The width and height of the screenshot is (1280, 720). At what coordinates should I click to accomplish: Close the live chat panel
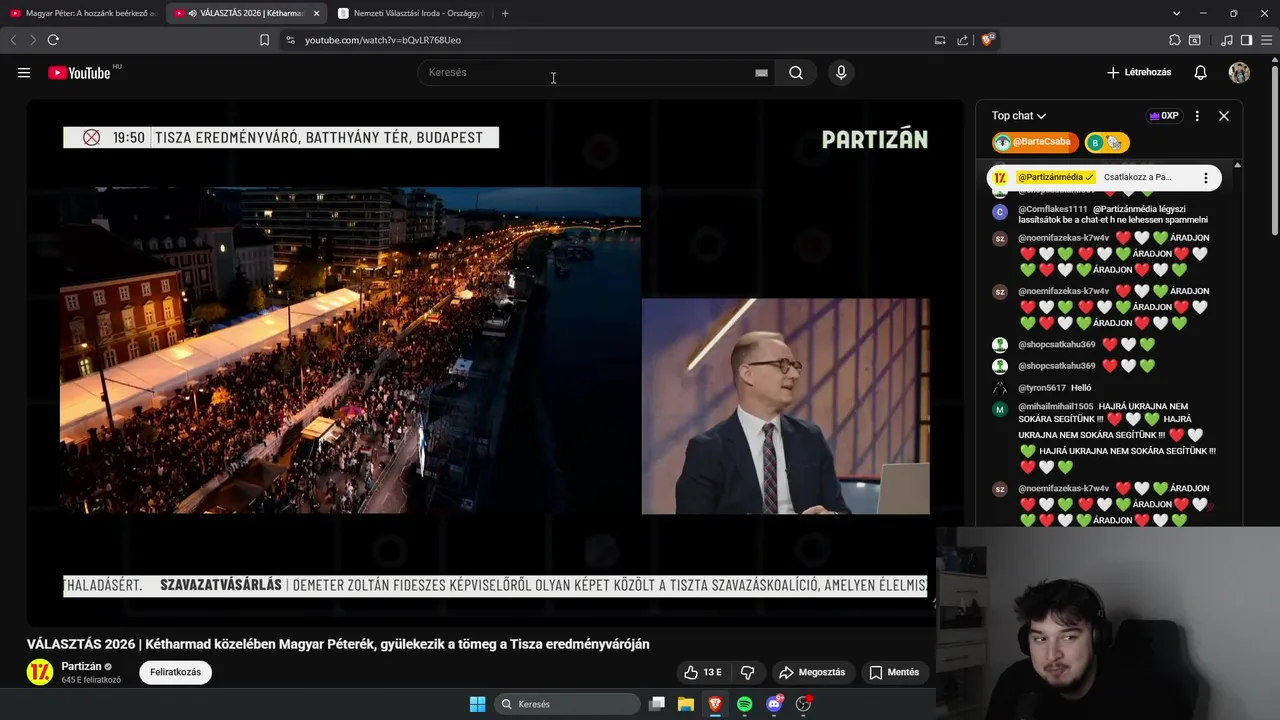[x=1224, y=116]
